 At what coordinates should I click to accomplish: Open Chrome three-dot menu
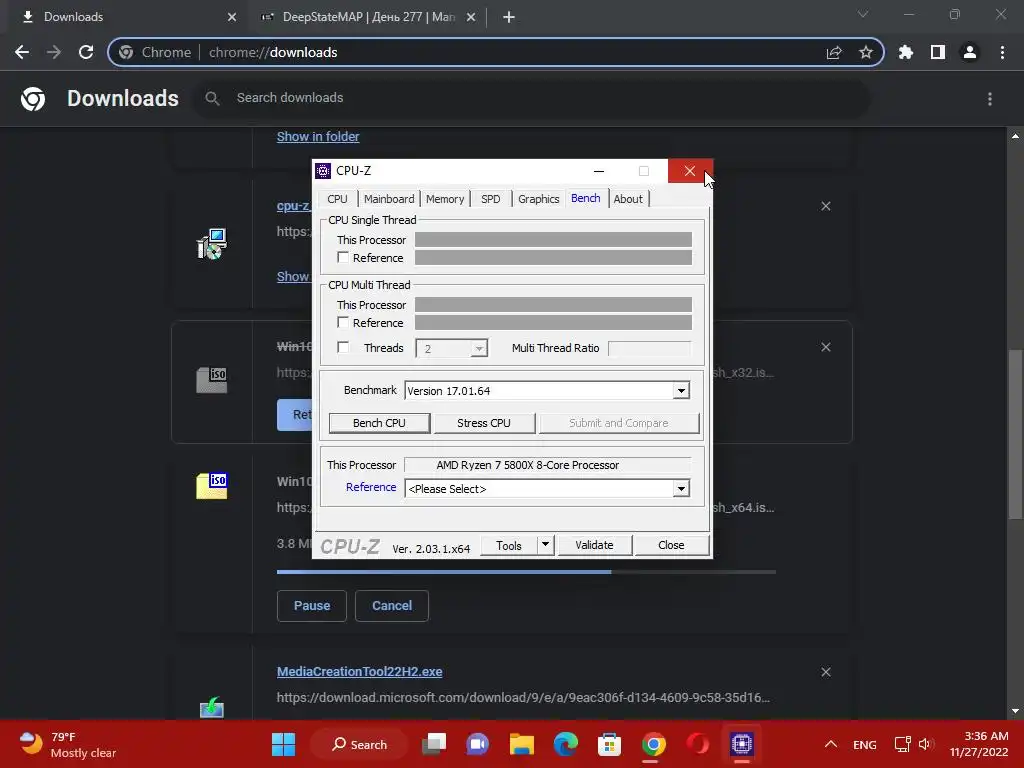point(1002,52)
